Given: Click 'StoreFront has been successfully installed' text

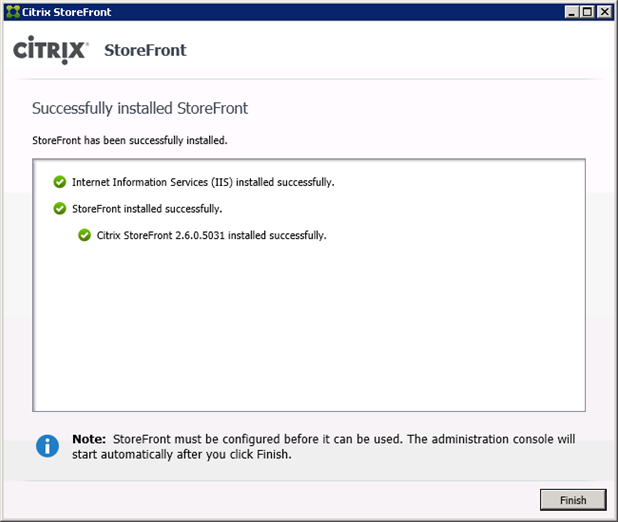Looking at the screenshot, I should (x=130, y=140).
